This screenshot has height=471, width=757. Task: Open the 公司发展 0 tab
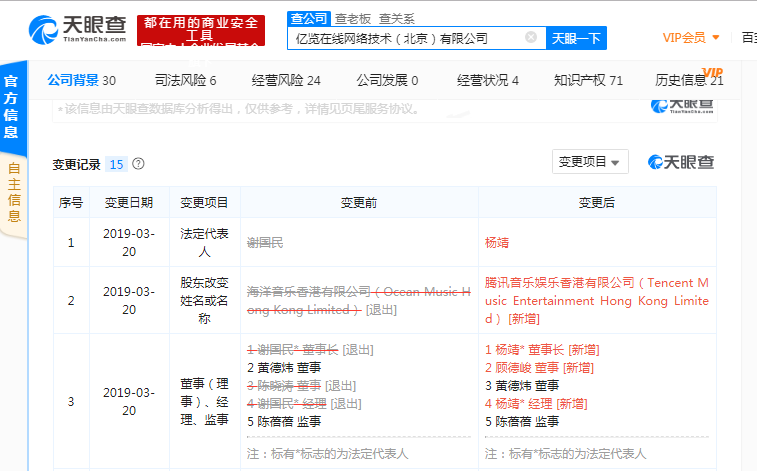pos(387,80)
